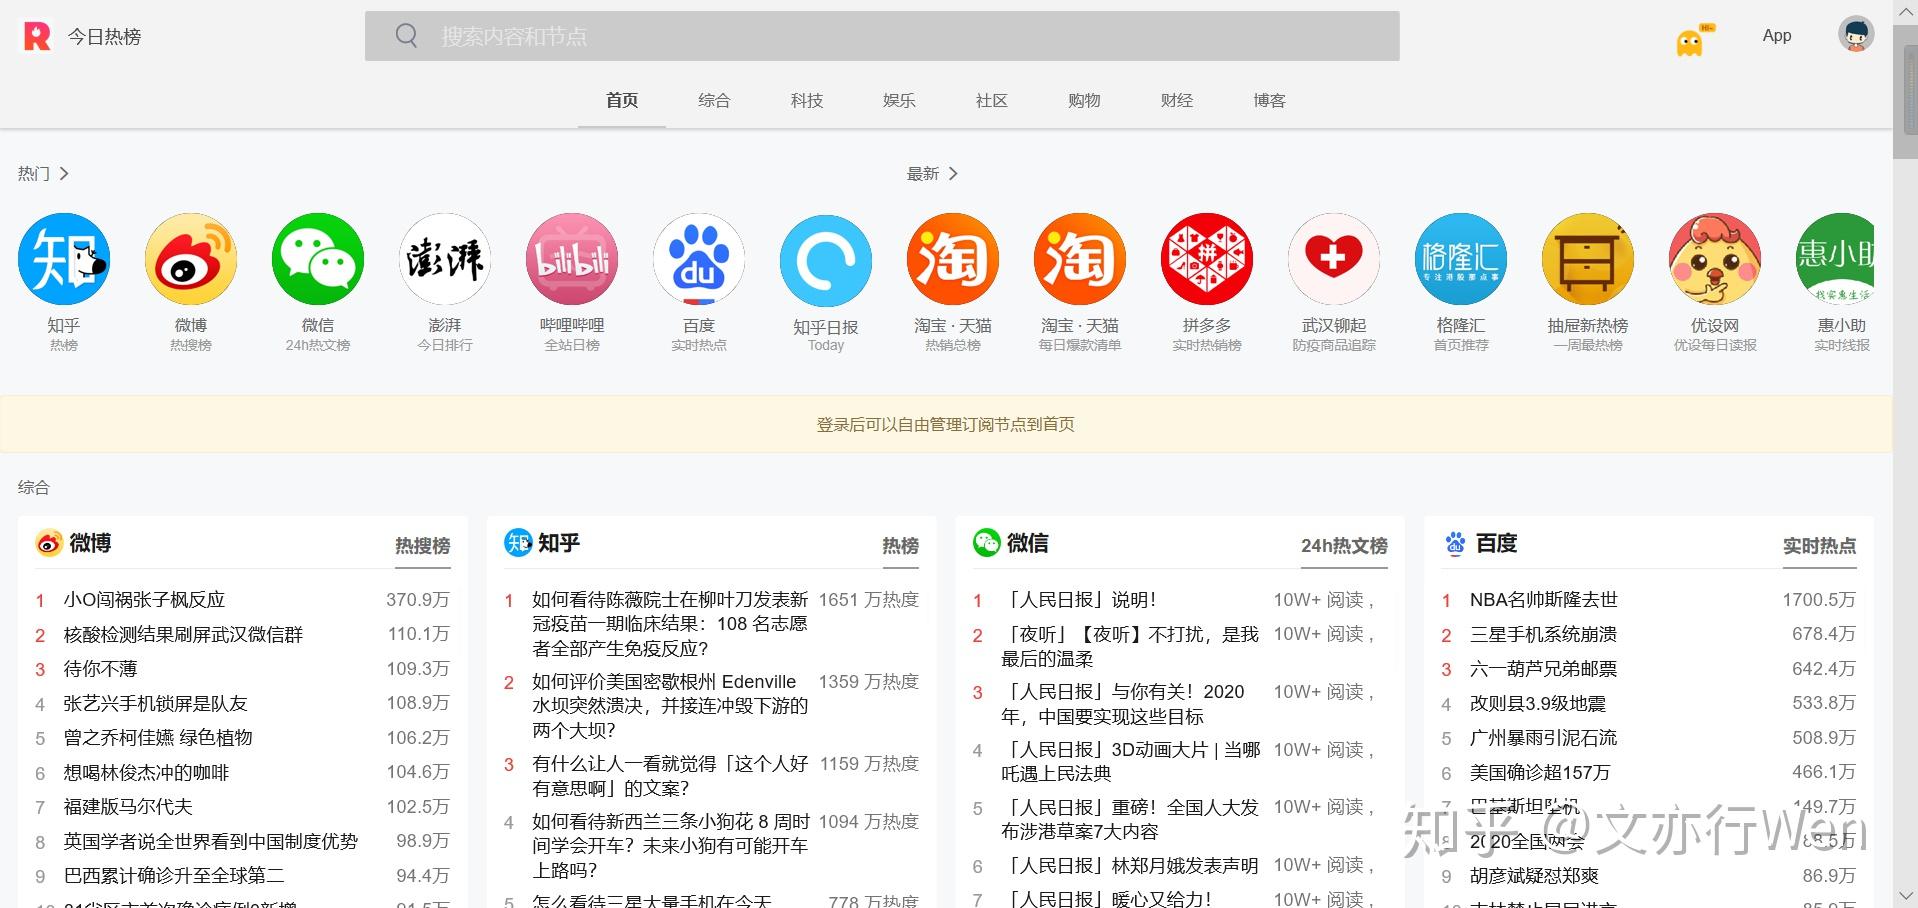Open 三星手机系统崩溃 on 百度

click(1544, 634)
